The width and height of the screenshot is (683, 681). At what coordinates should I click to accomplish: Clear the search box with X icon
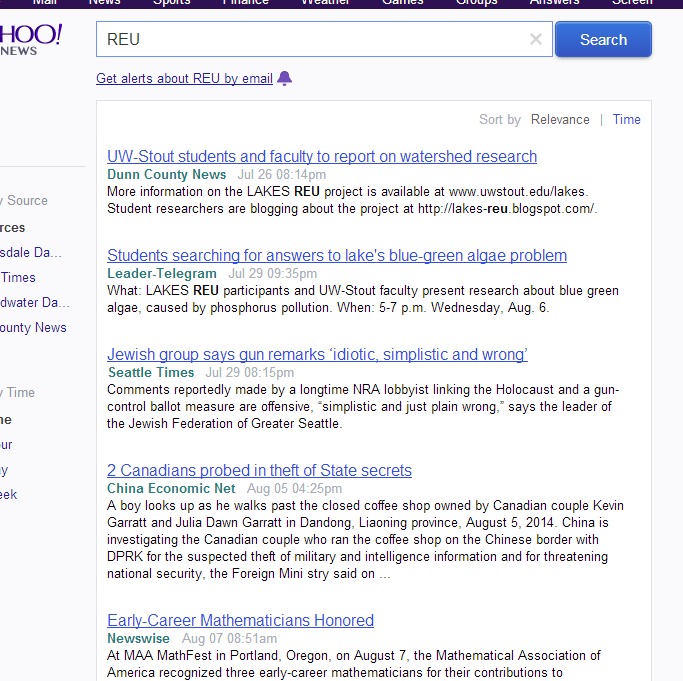[535, 40]
